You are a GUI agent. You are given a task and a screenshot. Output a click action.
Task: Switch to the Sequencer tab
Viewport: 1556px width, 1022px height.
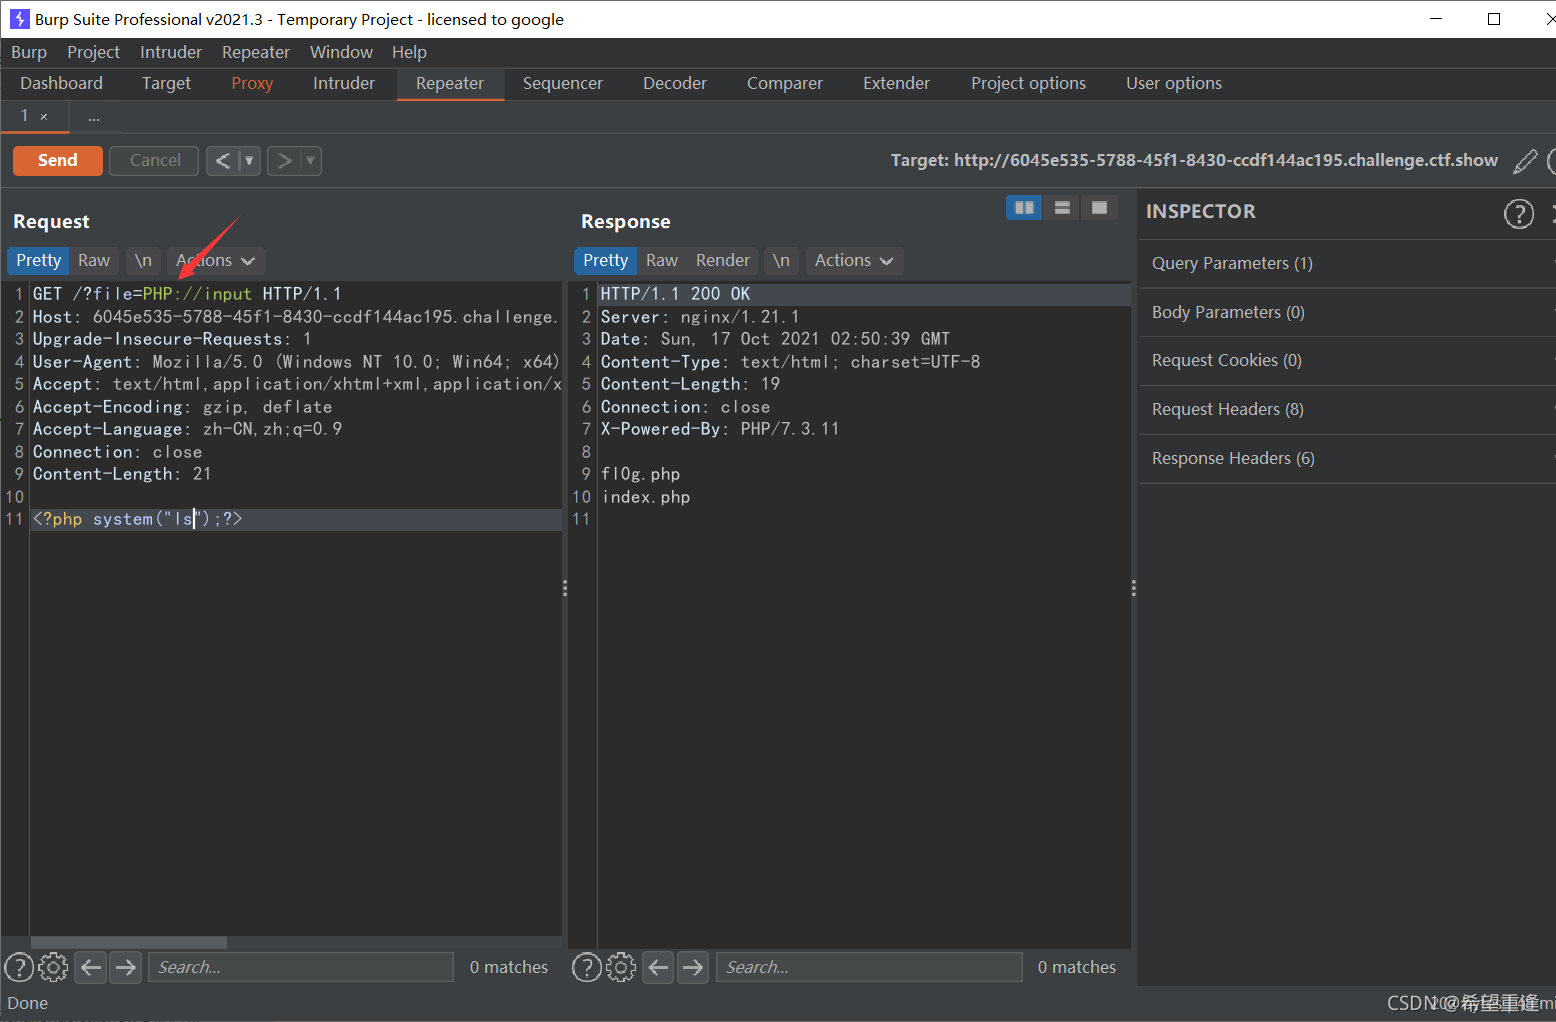pyautogui.click(x=562, y=83)
